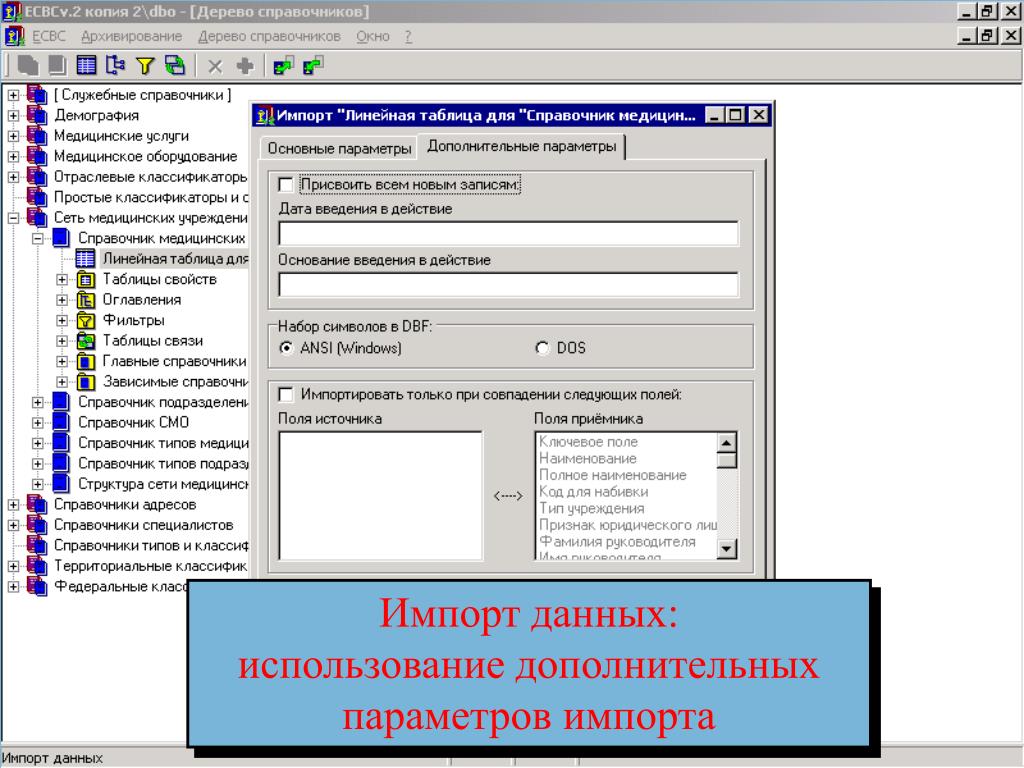Collapse Справочник медицинских node
Viewport: 1024px width, 768px height.
coord(38,238)
